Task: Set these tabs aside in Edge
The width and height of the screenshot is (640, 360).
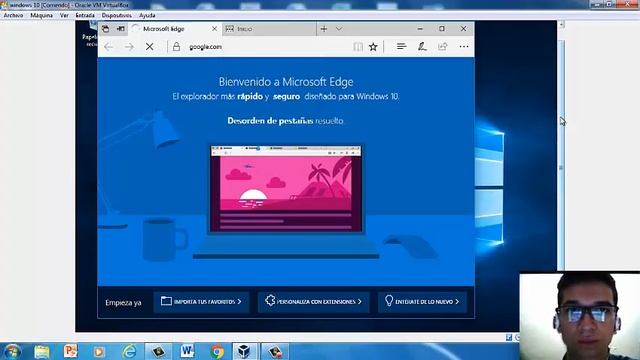Action: (120, 29)
